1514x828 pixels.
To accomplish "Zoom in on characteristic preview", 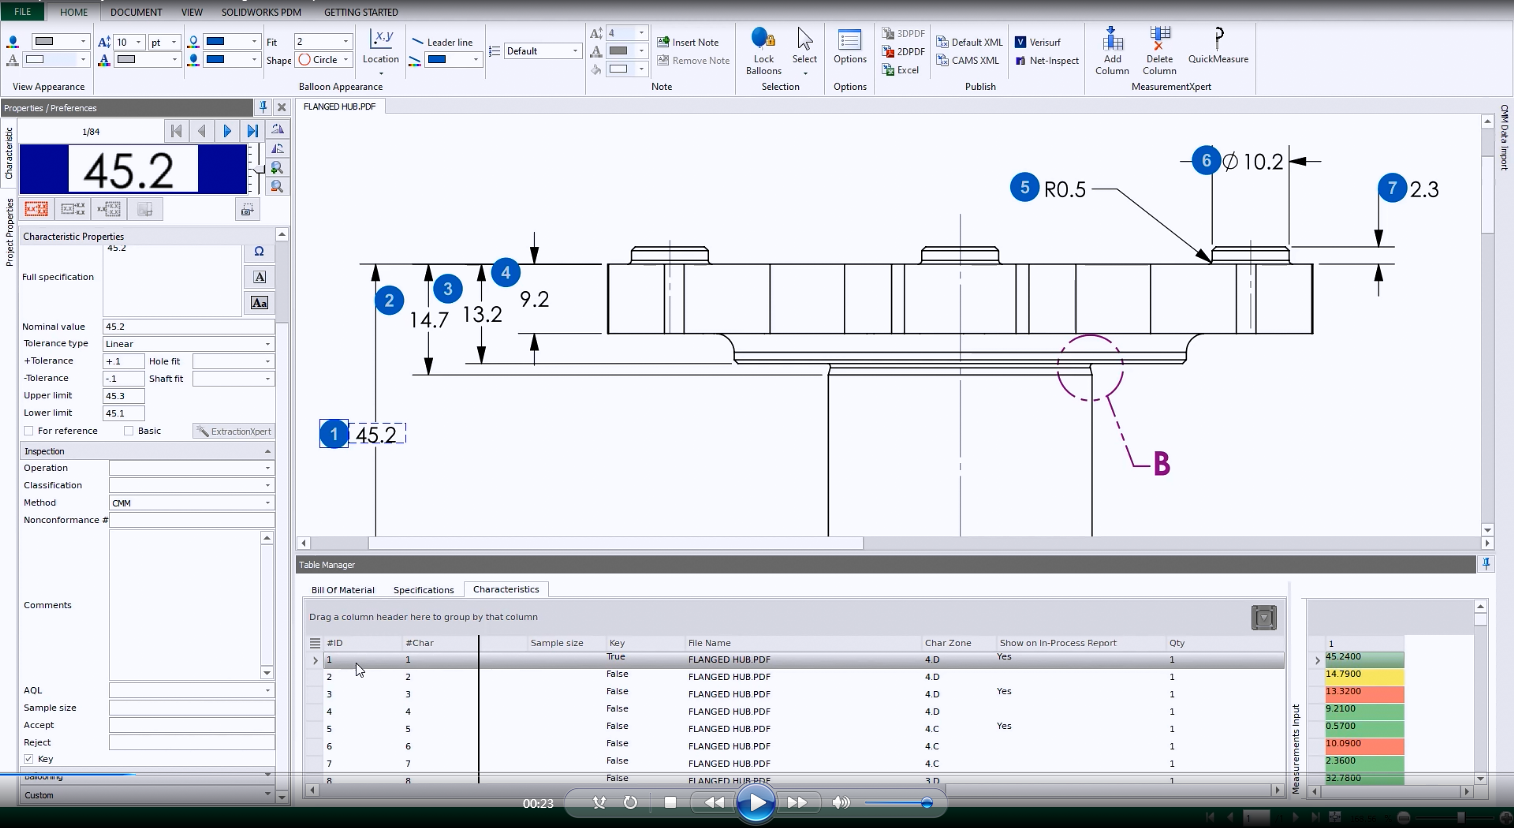I will pyautogui.click(x=277, y=168).
